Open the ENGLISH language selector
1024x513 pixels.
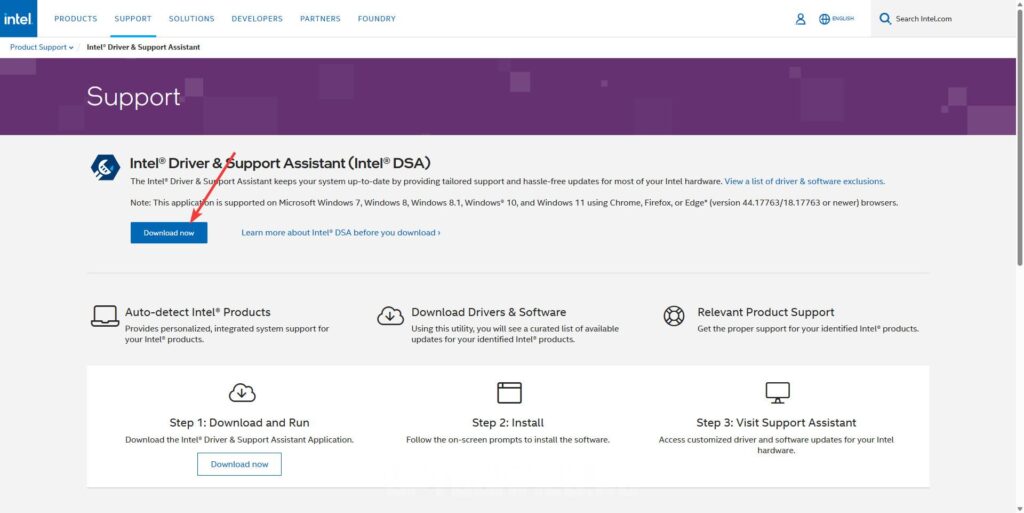coord(842,19)
